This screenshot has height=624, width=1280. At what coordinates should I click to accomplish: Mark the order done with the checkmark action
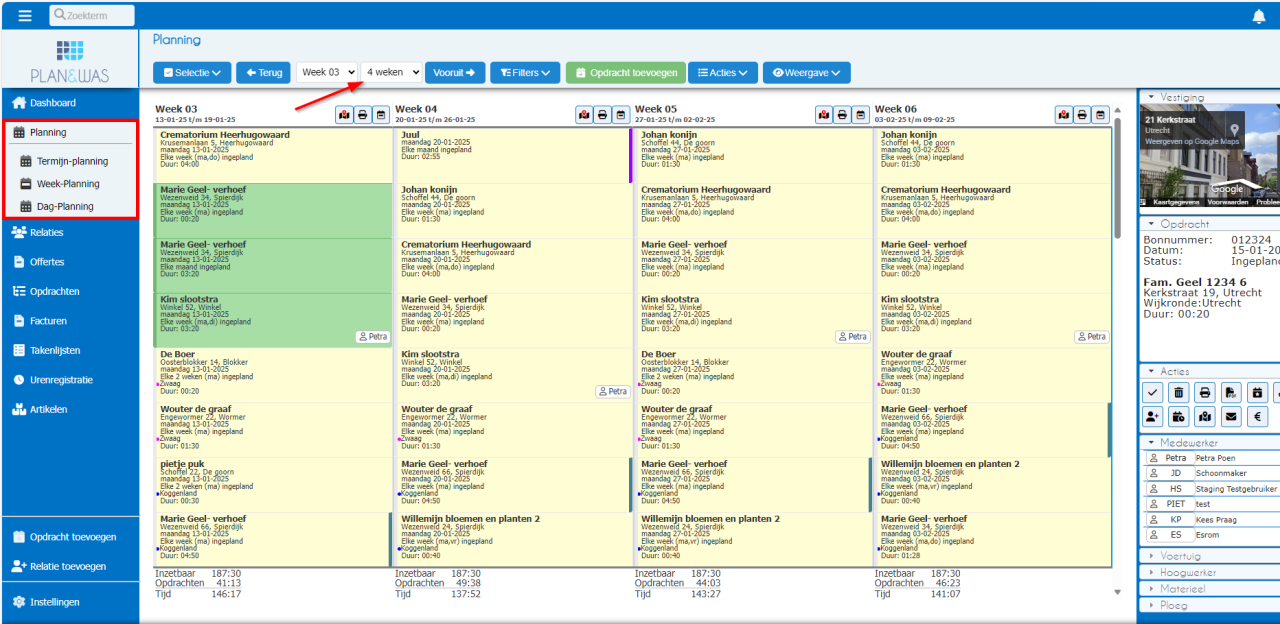[x=1153, y=392]
